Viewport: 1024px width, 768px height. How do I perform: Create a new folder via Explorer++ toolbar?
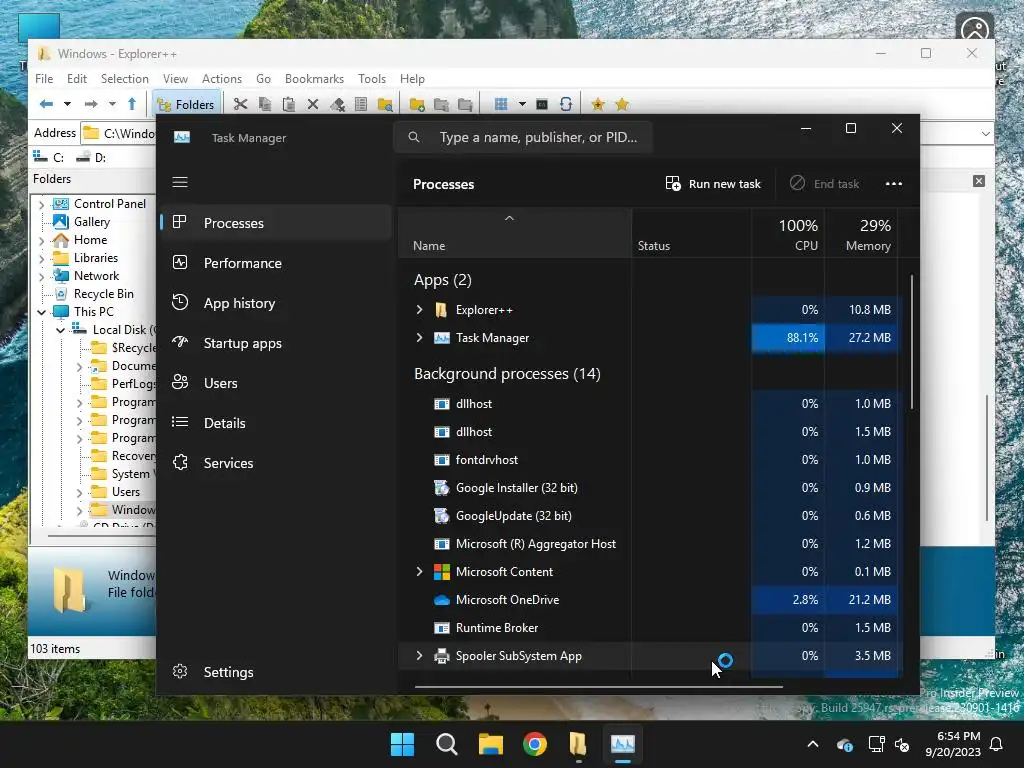tap(417, 104)
